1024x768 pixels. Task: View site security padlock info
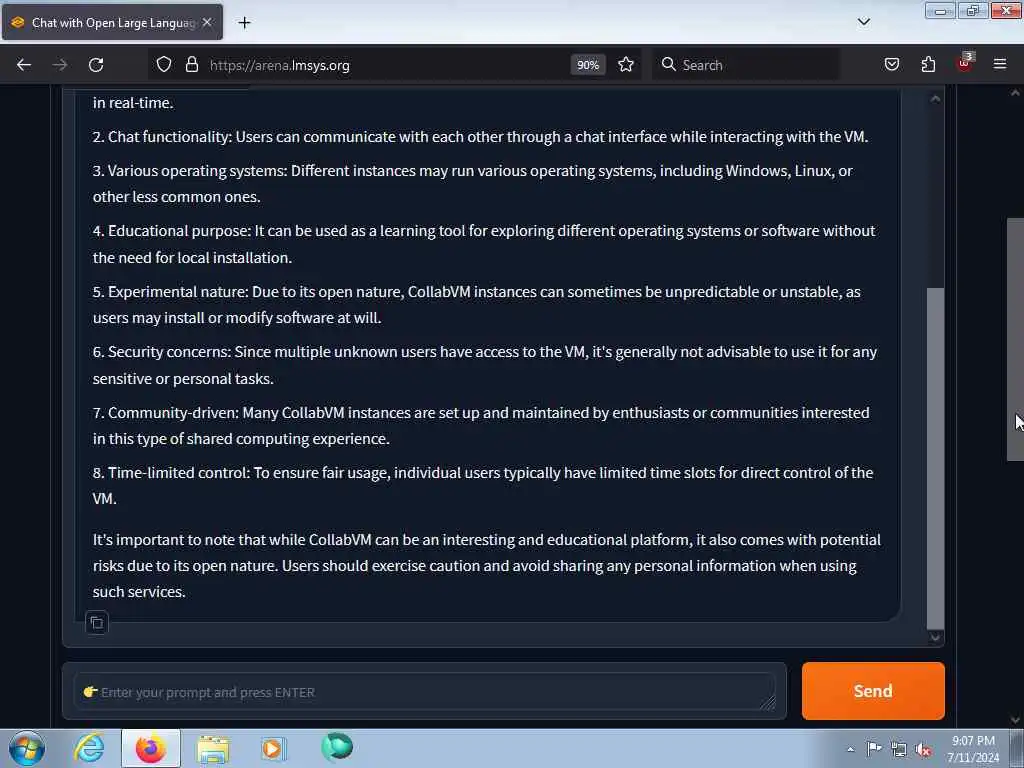[x=192, y=65]
